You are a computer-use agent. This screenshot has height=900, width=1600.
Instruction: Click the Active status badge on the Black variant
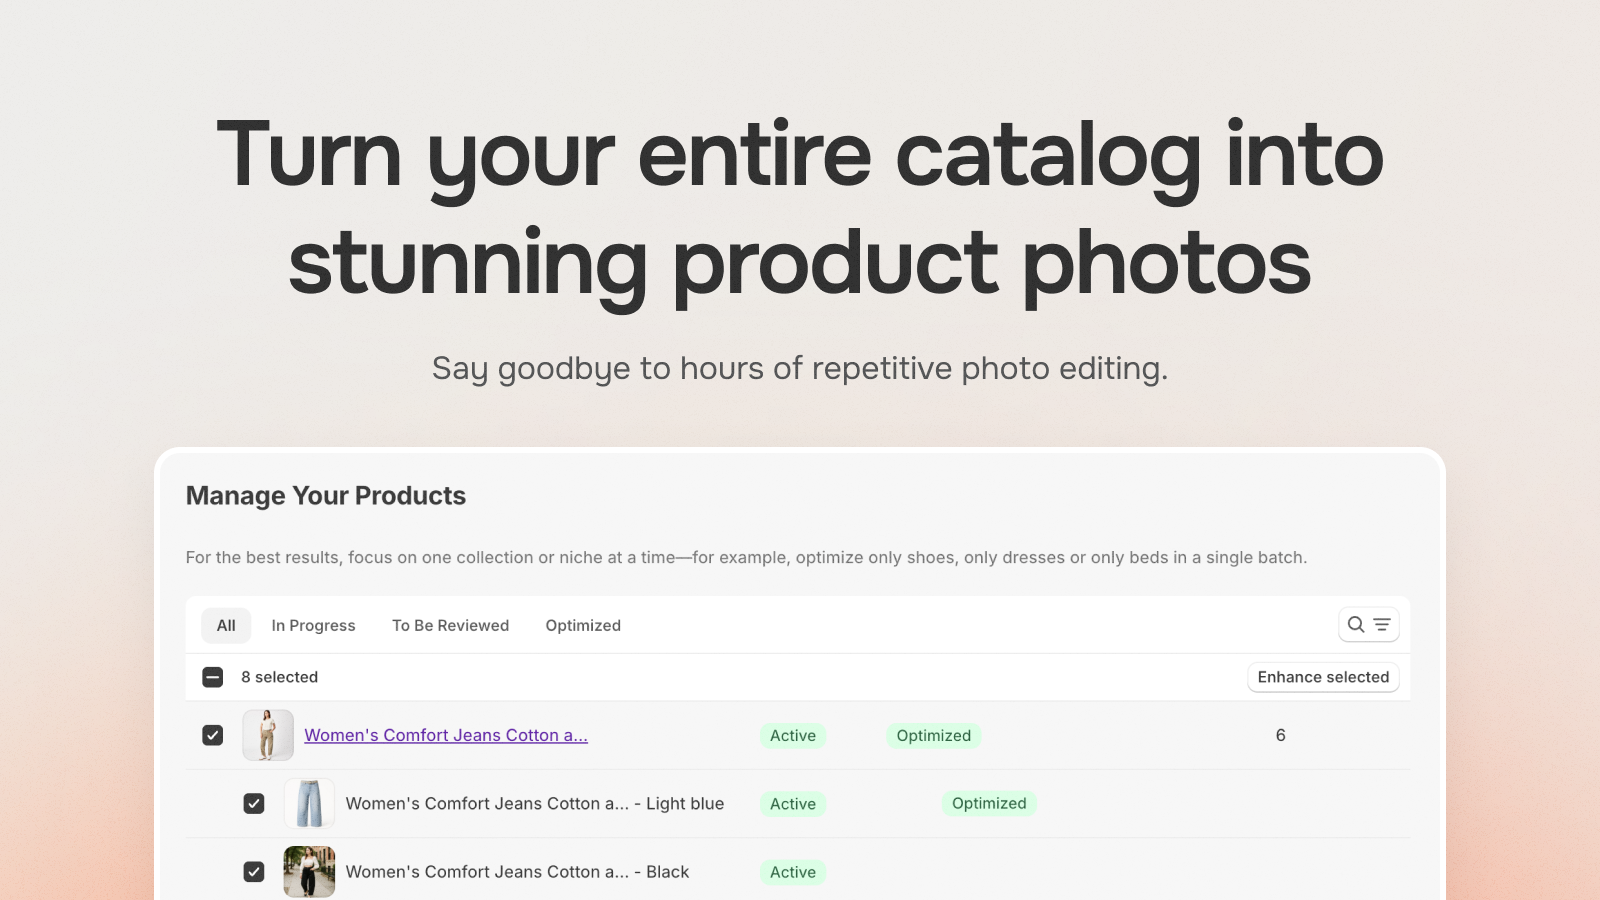coord(793,871)
